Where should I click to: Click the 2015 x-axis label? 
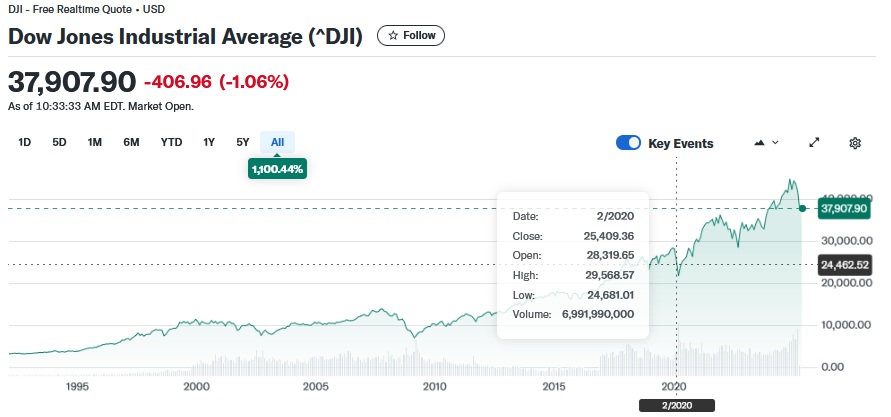coord(554,386)
